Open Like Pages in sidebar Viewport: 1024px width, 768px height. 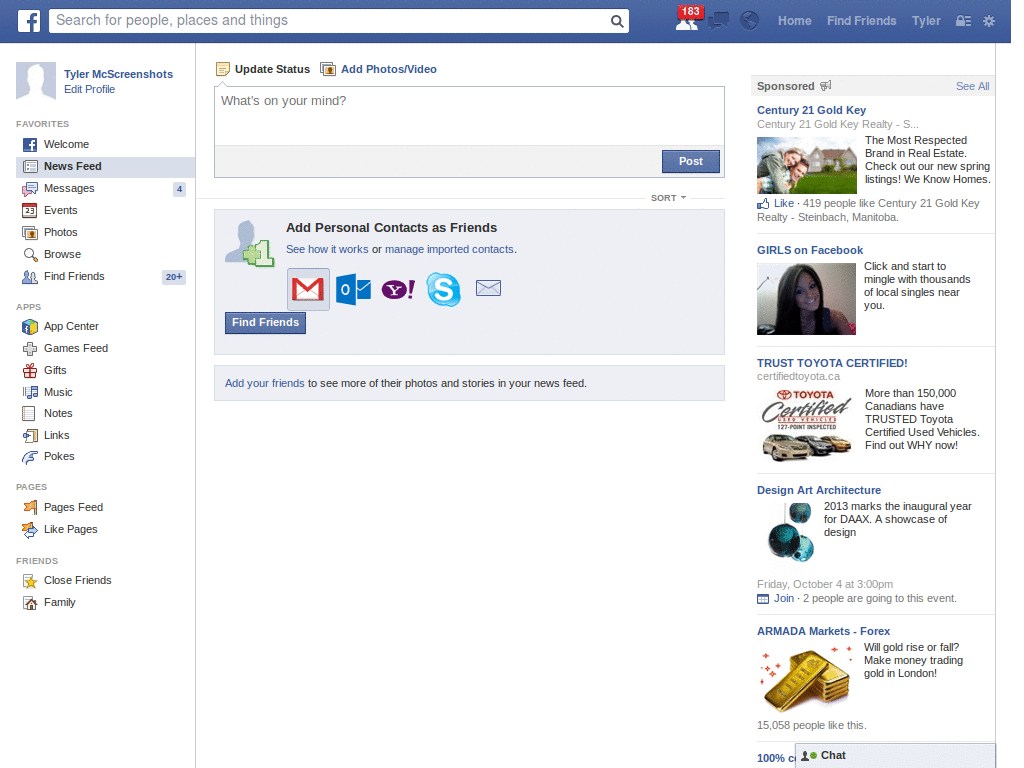pyautogui.click(x=71, y=530)
